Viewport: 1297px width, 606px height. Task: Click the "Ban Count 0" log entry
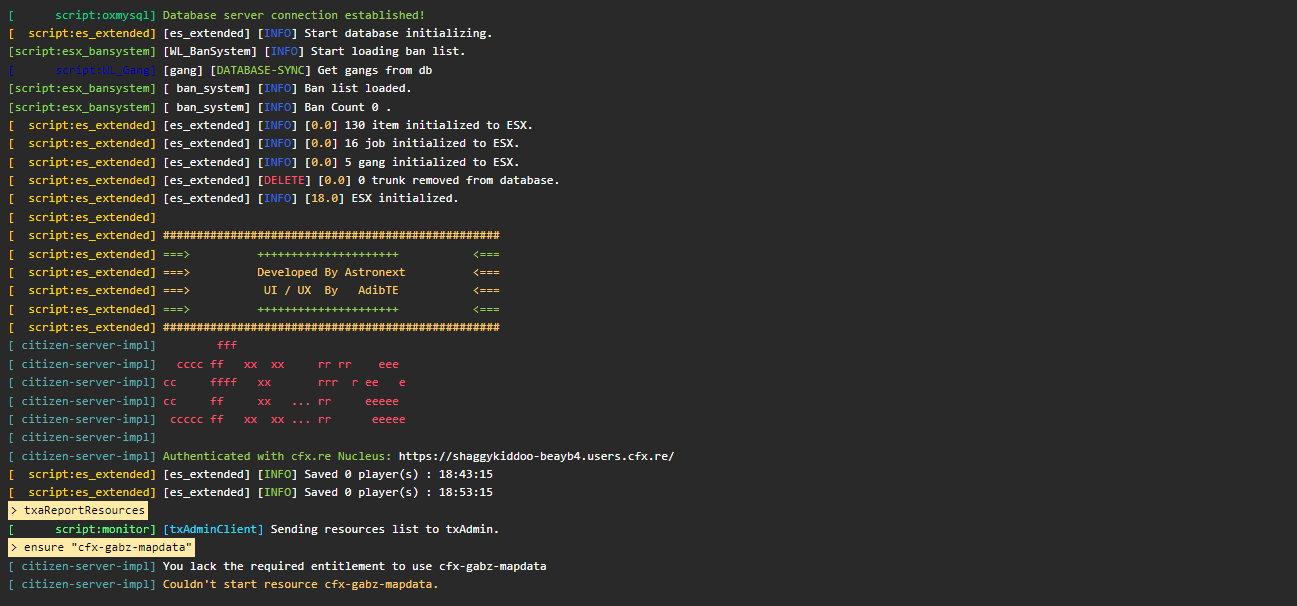click(347, 107)
